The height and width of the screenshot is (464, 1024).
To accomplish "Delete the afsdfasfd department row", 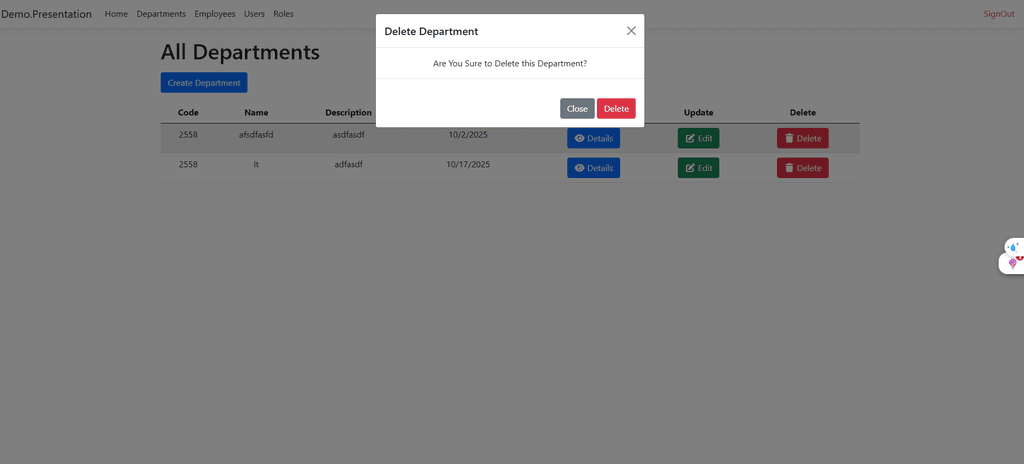I will [803, 139].
